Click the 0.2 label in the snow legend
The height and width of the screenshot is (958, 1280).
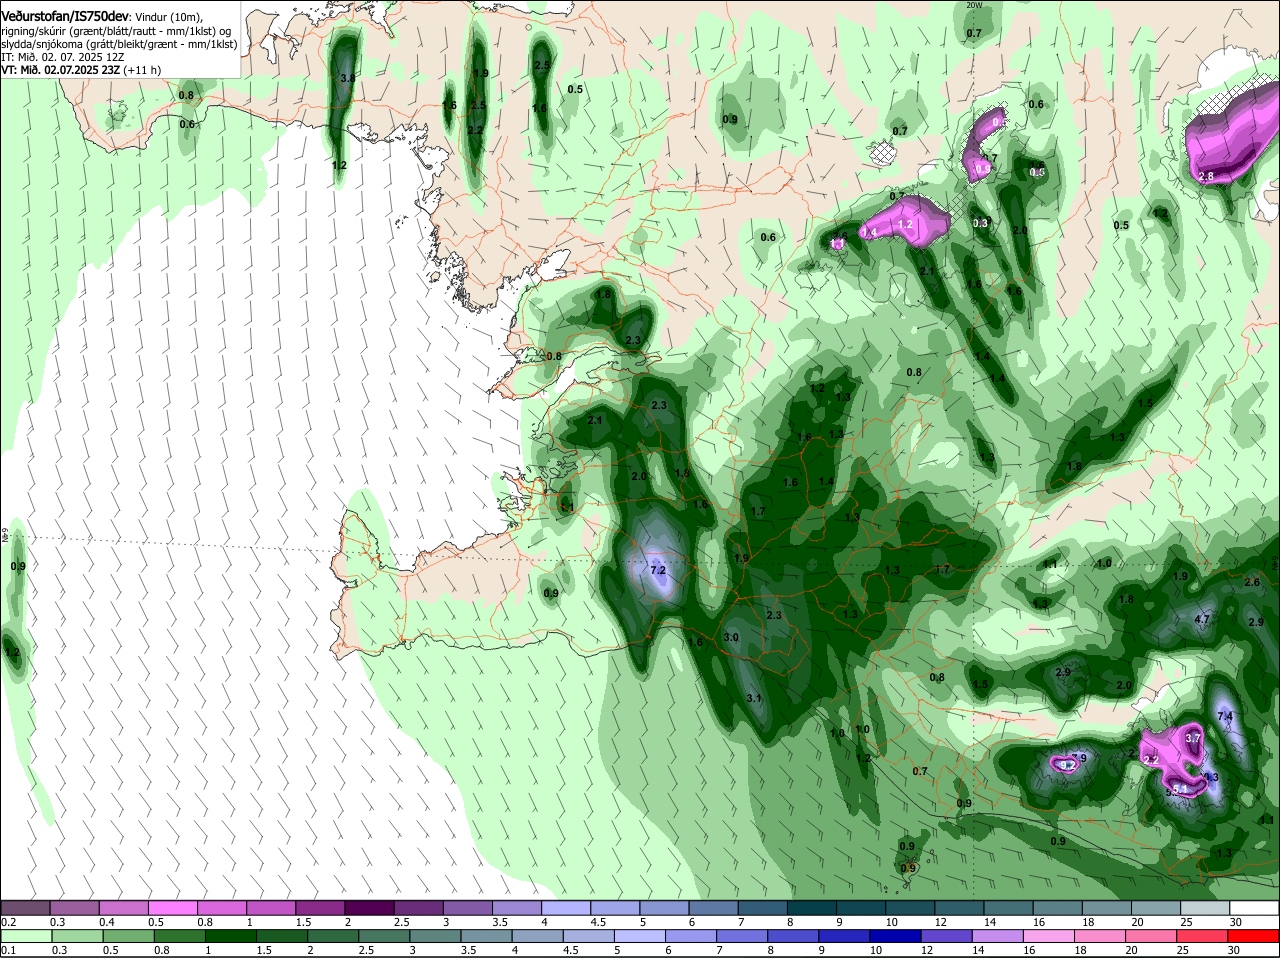point(8,921)
